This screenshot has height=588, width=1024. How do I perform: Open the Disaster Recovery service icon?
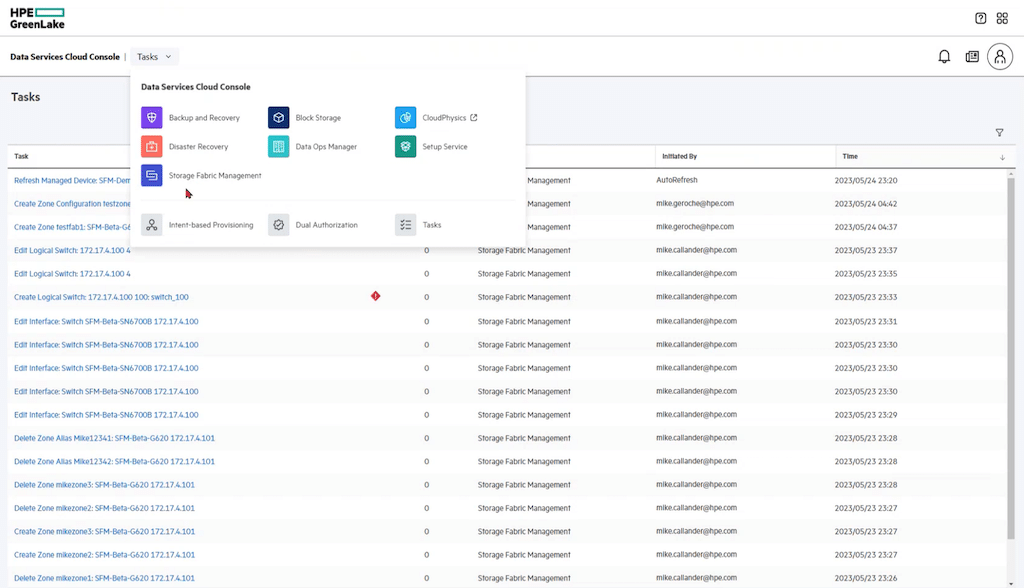tap(152, 146)
